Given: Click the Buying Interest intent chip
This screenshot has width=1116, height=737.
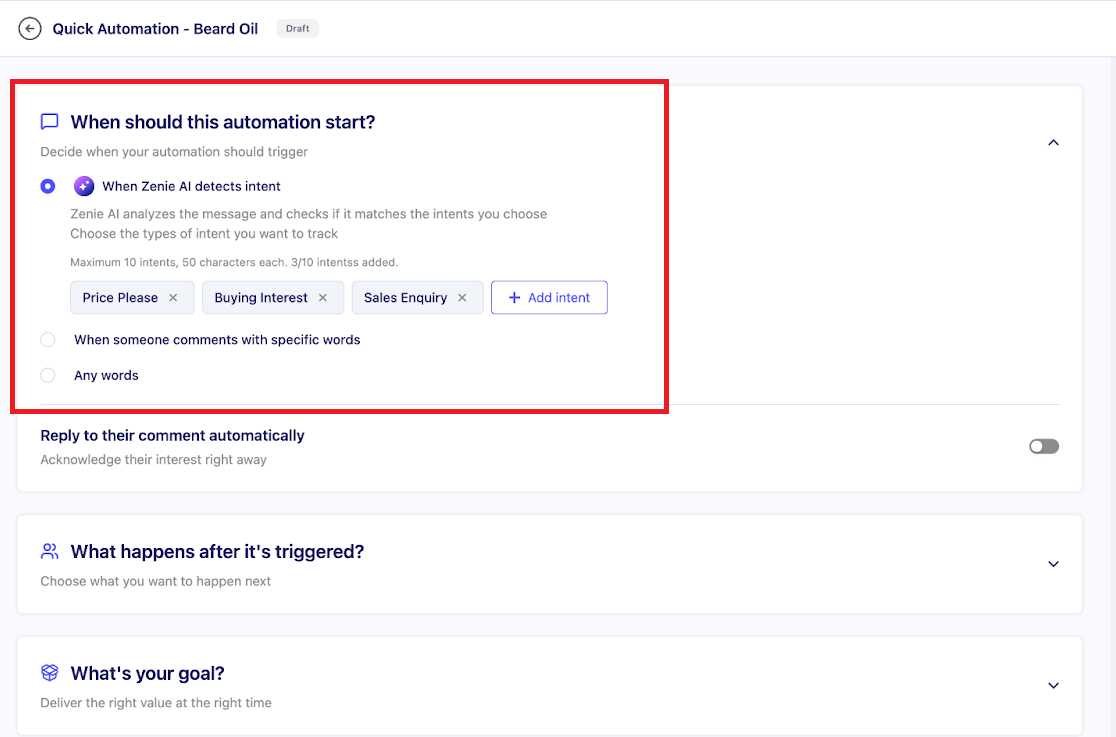Looking at the screenshot, I should (x=261, y=298).
